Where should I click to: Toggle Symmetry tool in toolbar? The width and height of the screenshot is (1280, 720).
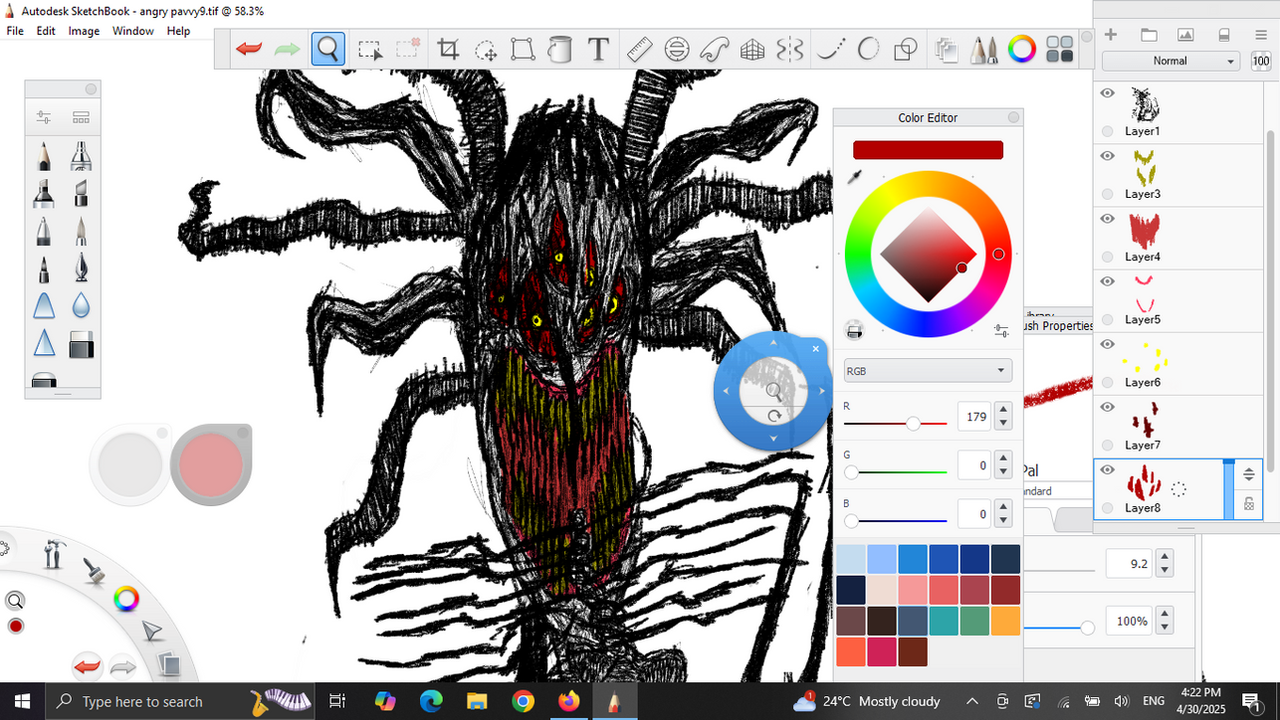(x=790, y=49)
